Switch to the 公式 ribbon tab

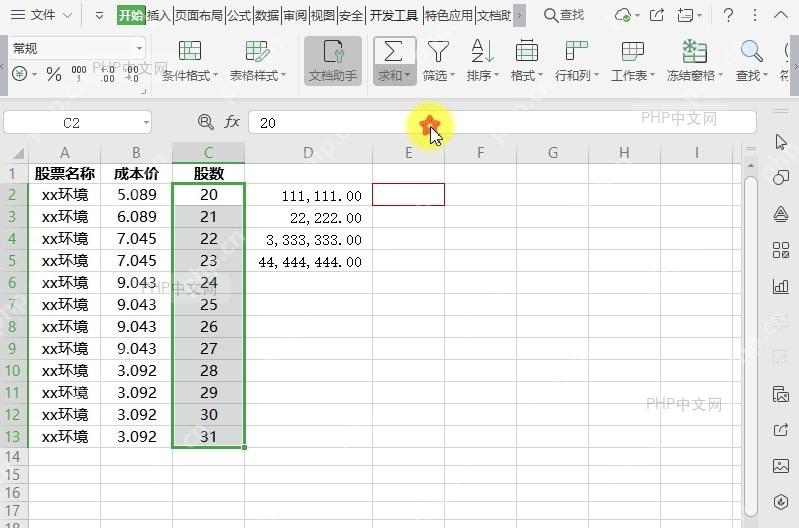coord(239,15)
